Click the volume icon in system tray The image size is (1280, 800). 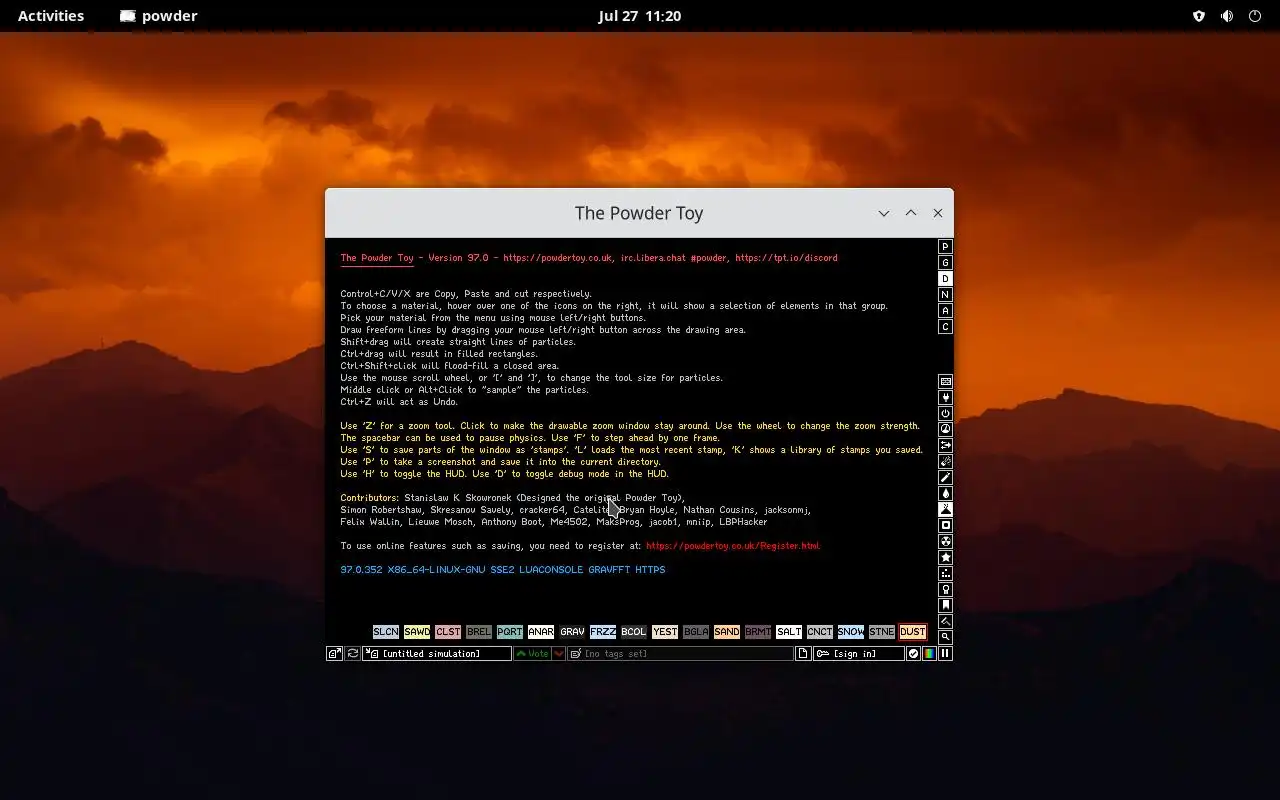click(1227, 16)
